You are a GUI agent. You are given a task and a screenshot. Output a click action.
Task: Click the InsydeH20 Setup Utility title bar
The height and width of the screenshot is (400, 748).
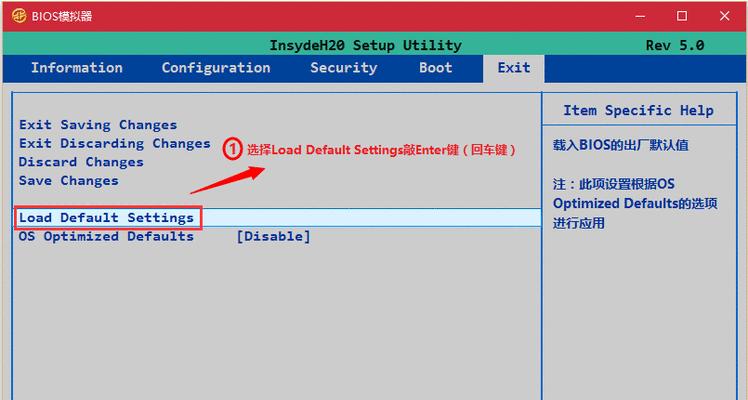(x=365, y=45)
